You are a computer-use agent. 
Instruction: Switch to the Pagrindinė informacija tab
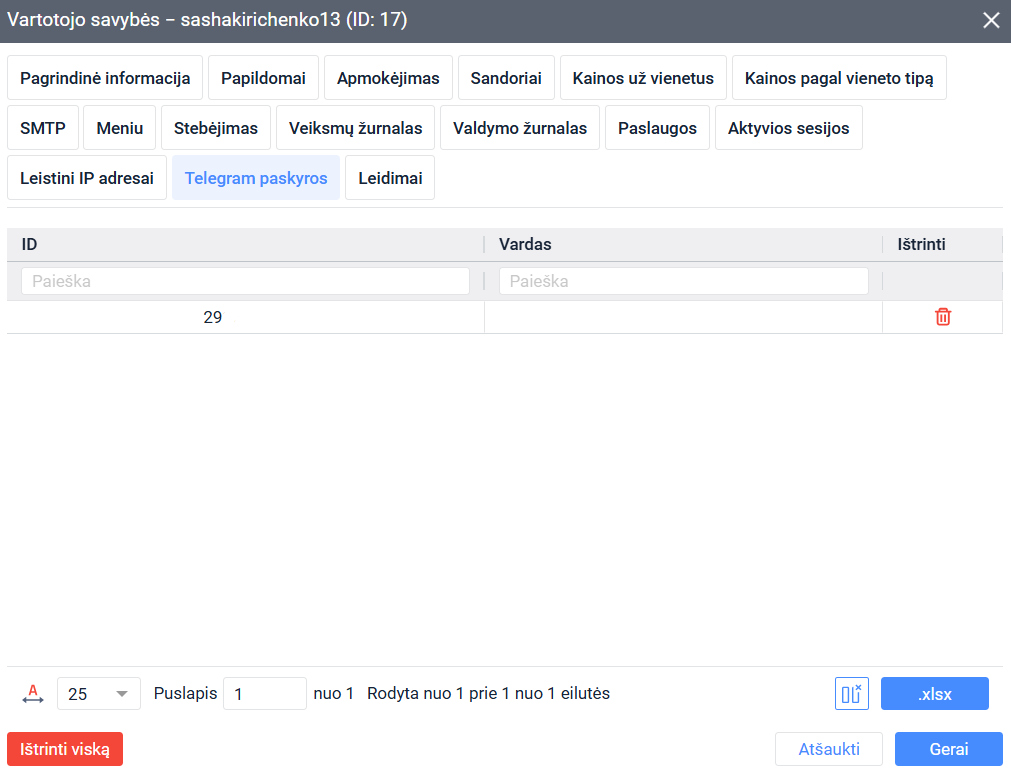tap(105, 78)
